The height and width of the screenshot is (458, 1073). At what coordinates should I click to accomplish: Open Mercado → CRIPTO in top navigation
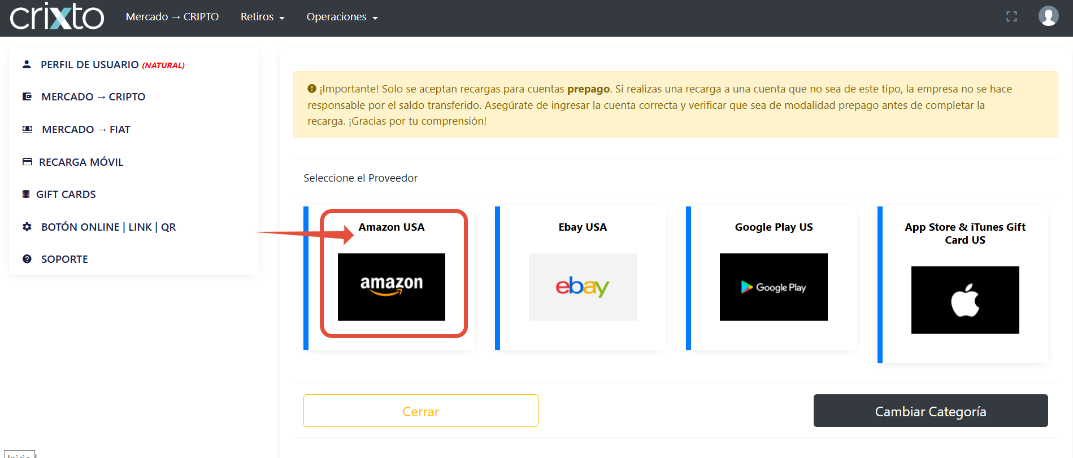172,17
